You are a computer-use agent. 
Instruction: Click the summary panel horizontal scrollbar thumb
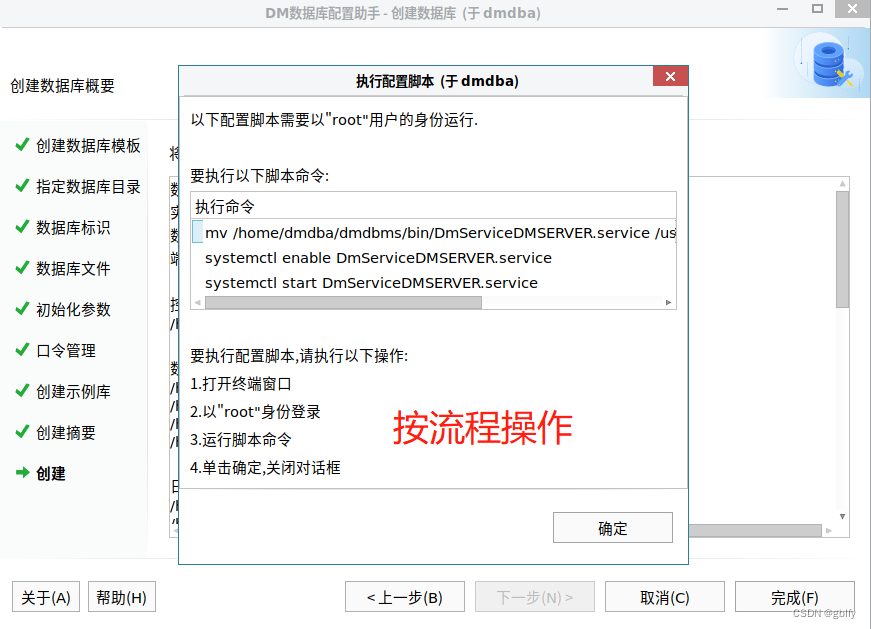(x=755, y=531)
